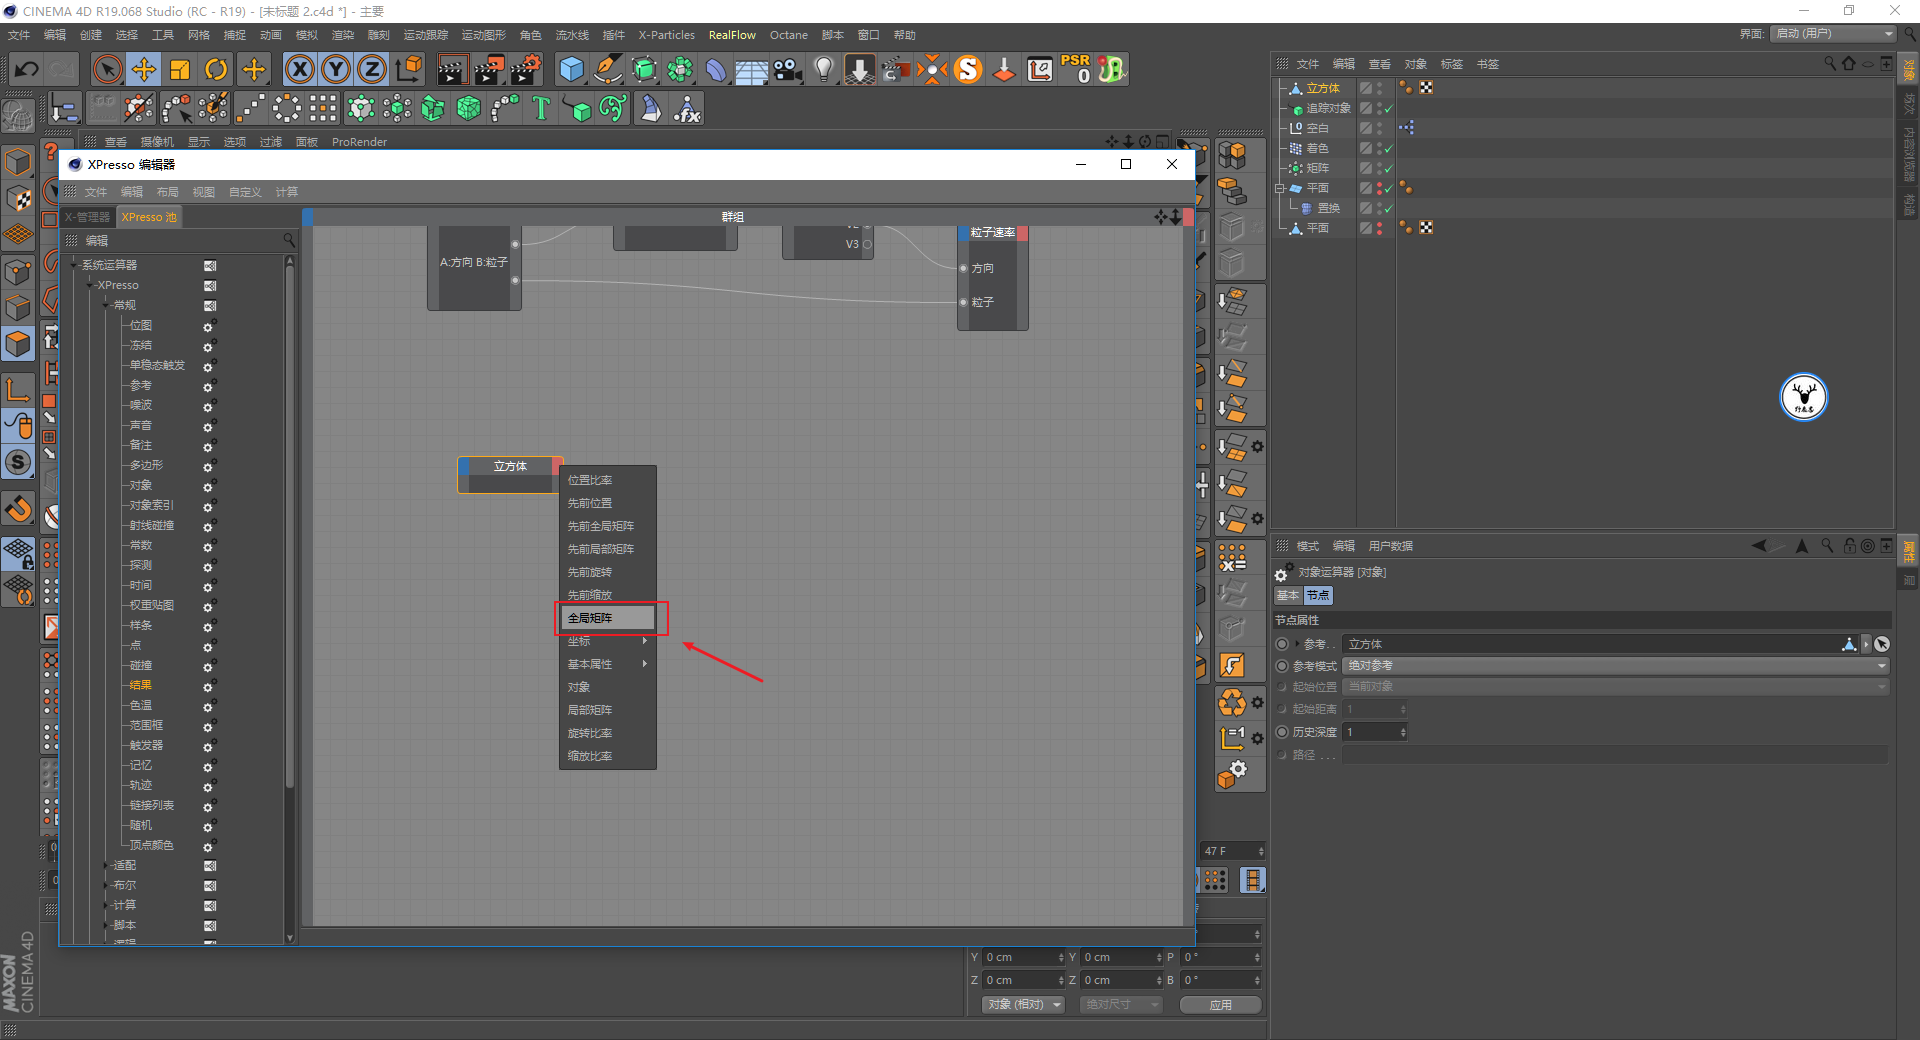Image resolution: width=1920 pixels, height=1040 pixels.
Task: Click checkerboard texture tag on 立方体
Action: pos(1427,88)
